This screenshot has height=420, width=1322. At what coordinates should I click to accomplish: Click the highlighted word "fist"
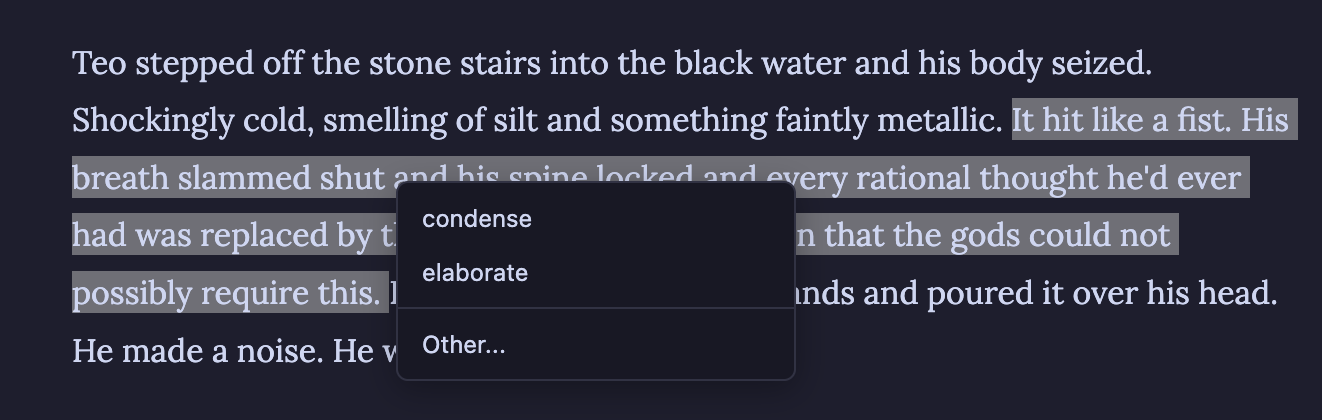point(1201,122)
